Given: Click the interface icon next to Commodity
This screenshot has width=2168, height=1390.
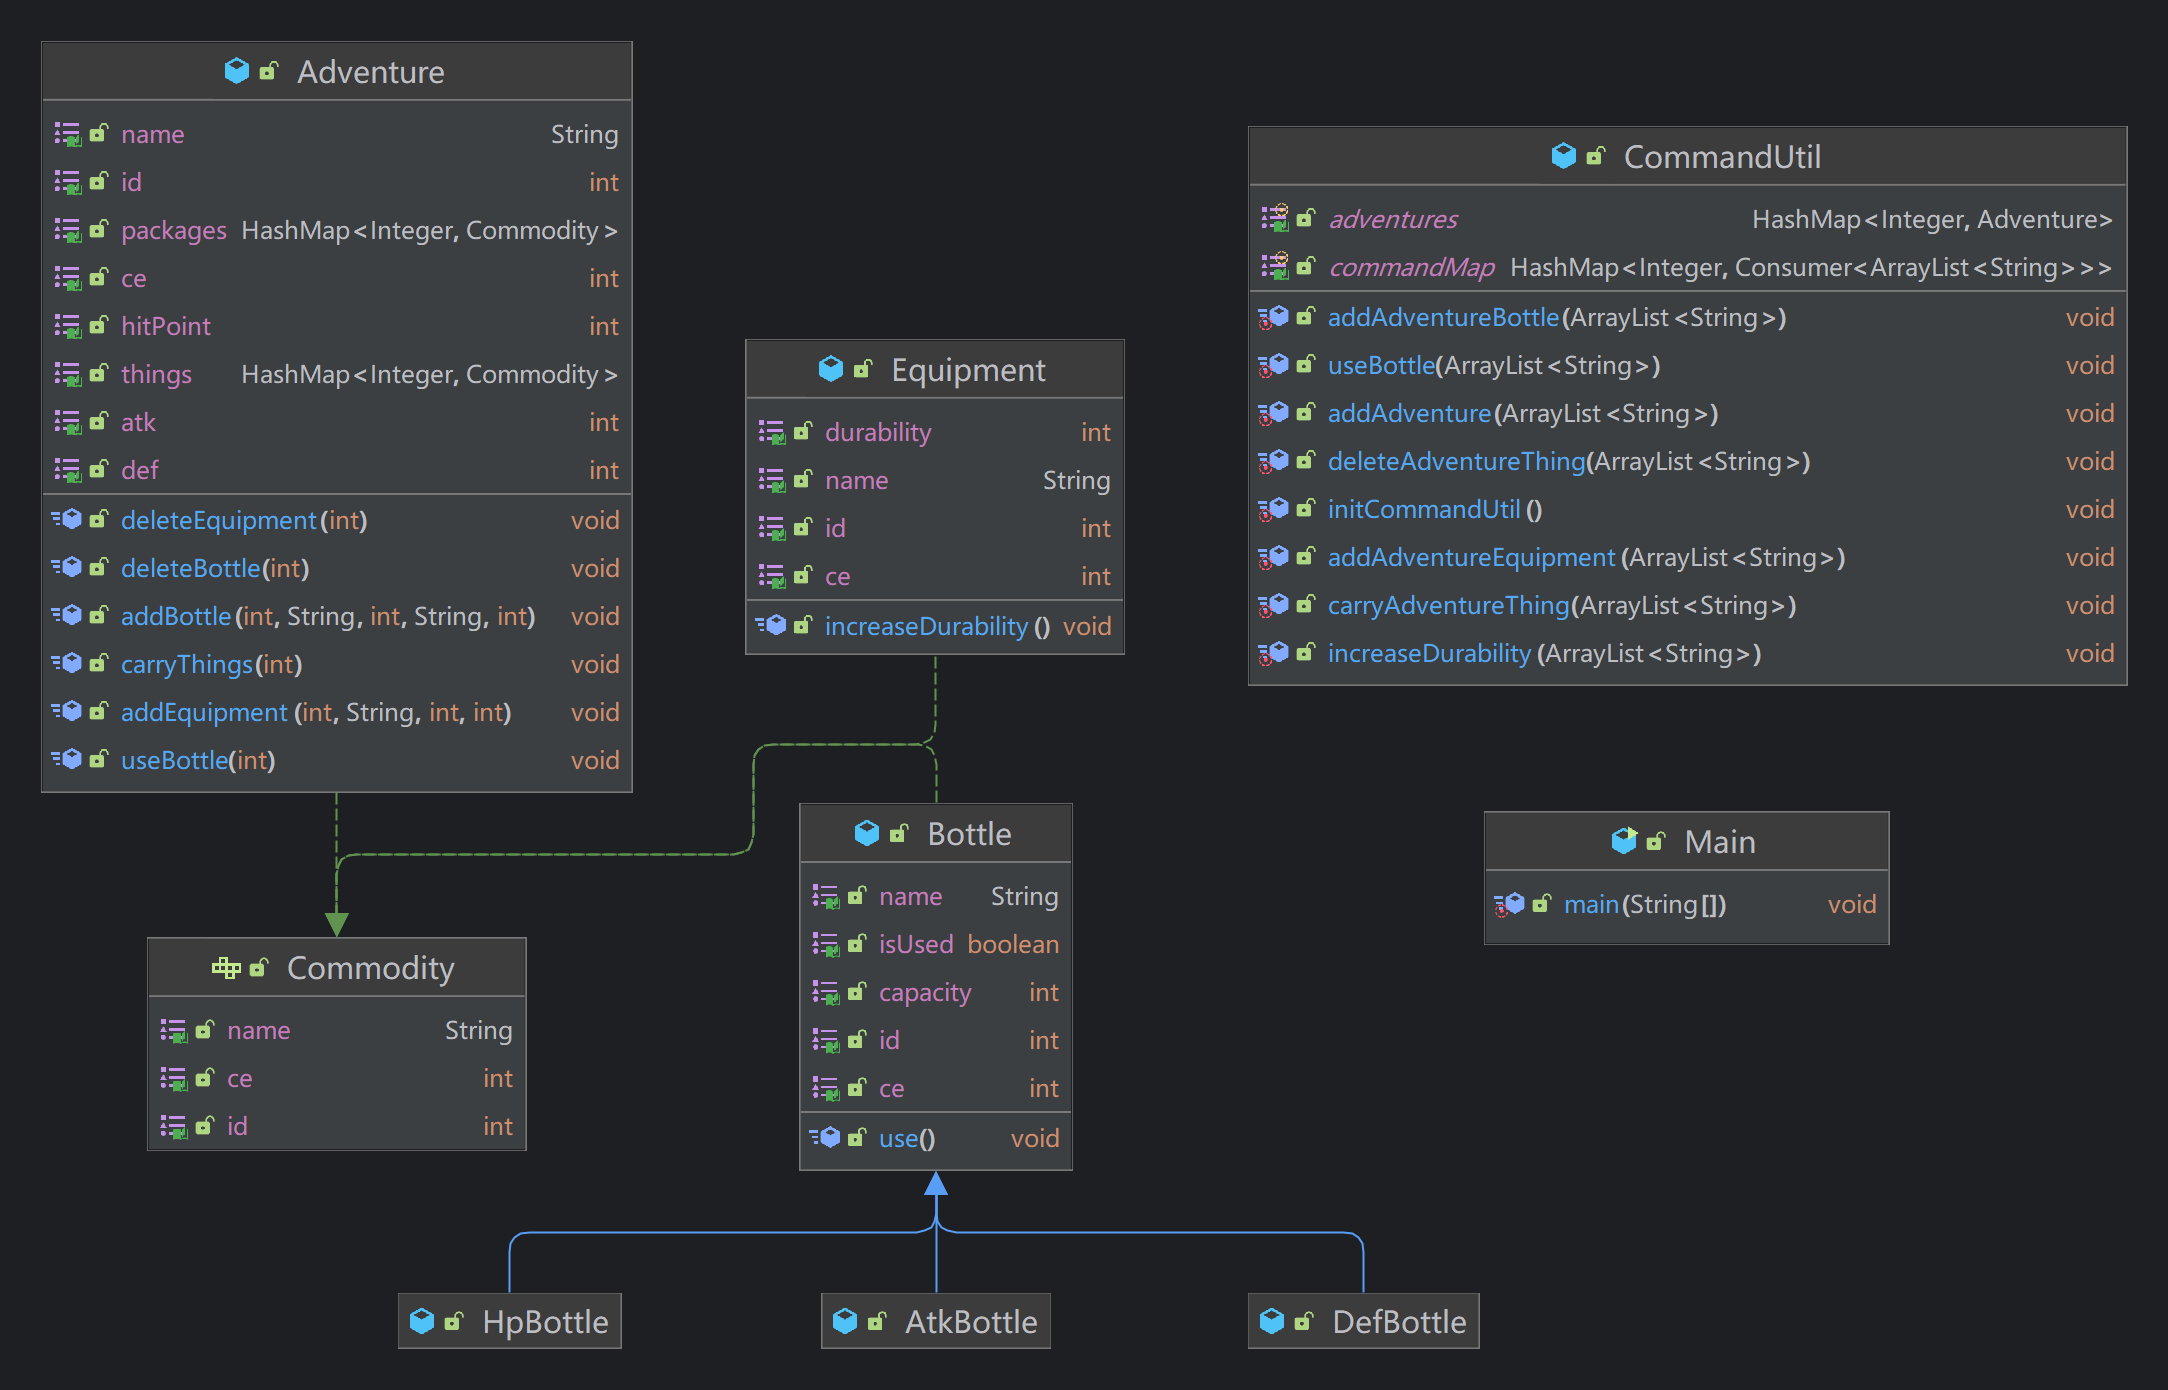Looking at the screenshot, I should click(226, 967).
